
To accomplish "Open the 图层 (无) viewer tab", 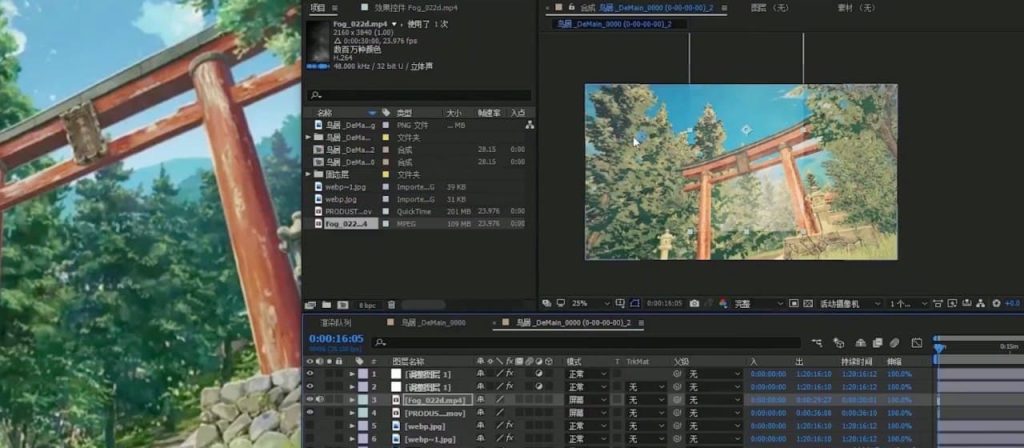I will click(767, 8).
